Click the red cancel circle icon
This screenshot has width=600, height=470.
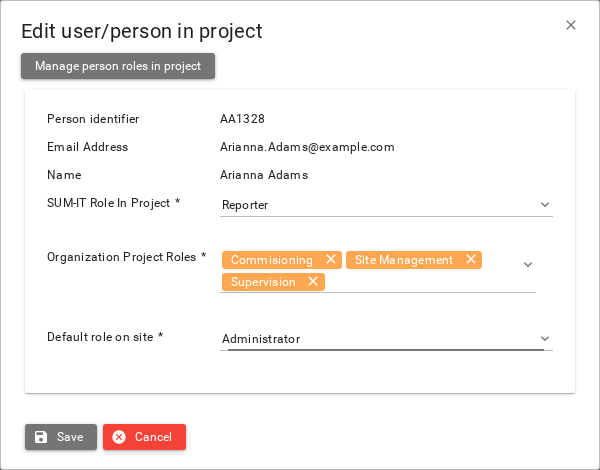(119, 437)
